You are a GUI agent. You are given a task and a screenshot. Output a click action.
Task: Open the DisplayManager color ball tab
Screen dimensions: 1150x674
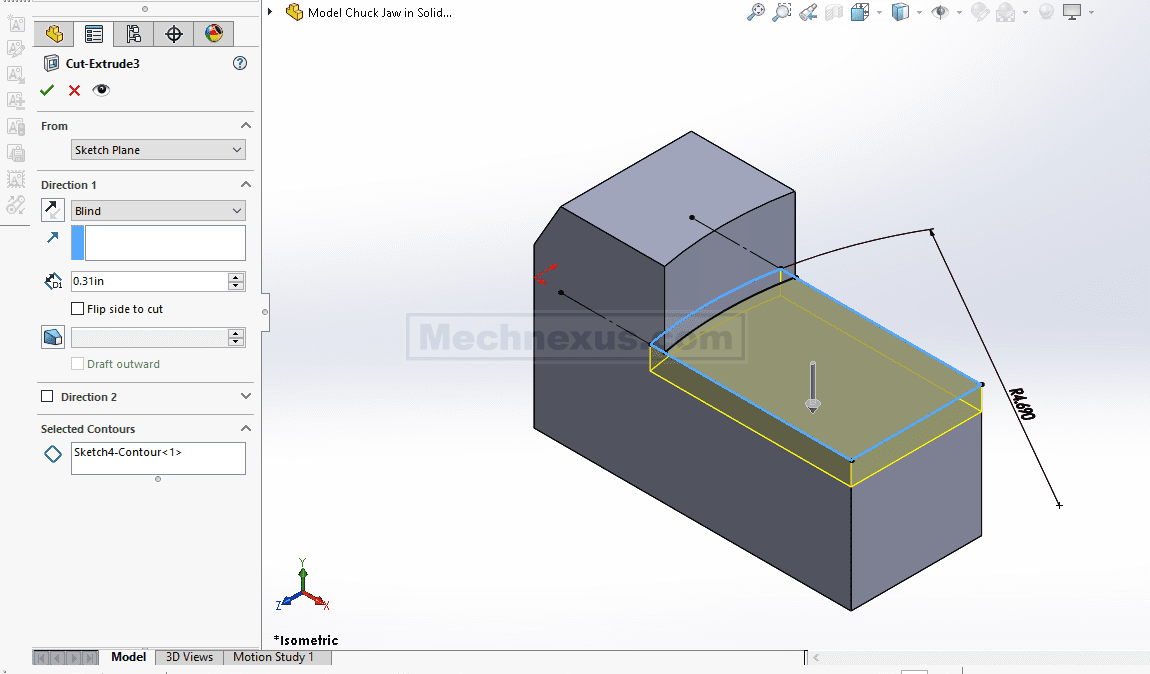click(214, 34)
